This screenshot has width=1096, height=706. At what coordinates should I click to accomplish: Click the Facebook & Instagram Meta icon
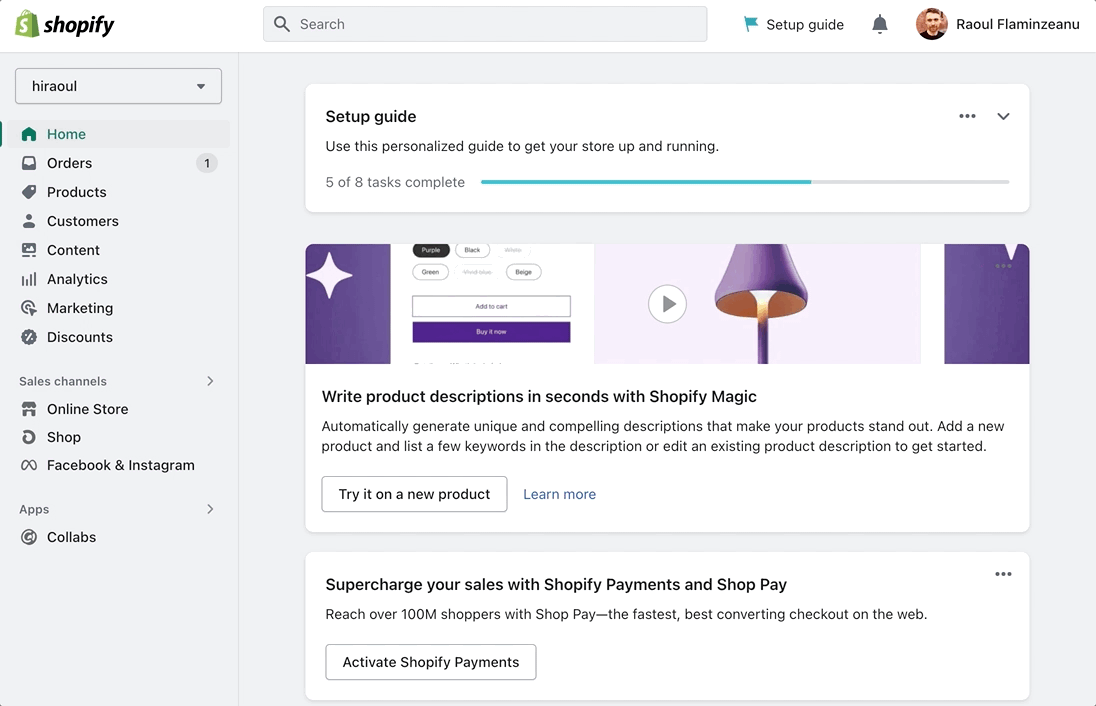(x=29, y=465)
